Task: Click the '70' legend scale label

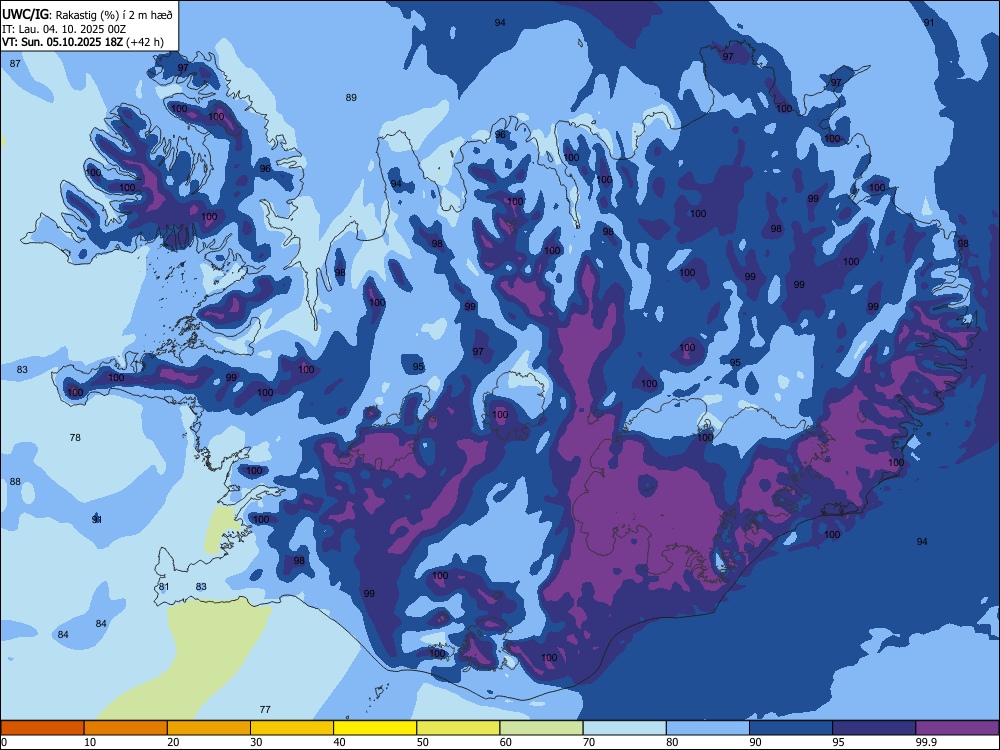Action: click(589, 742)
